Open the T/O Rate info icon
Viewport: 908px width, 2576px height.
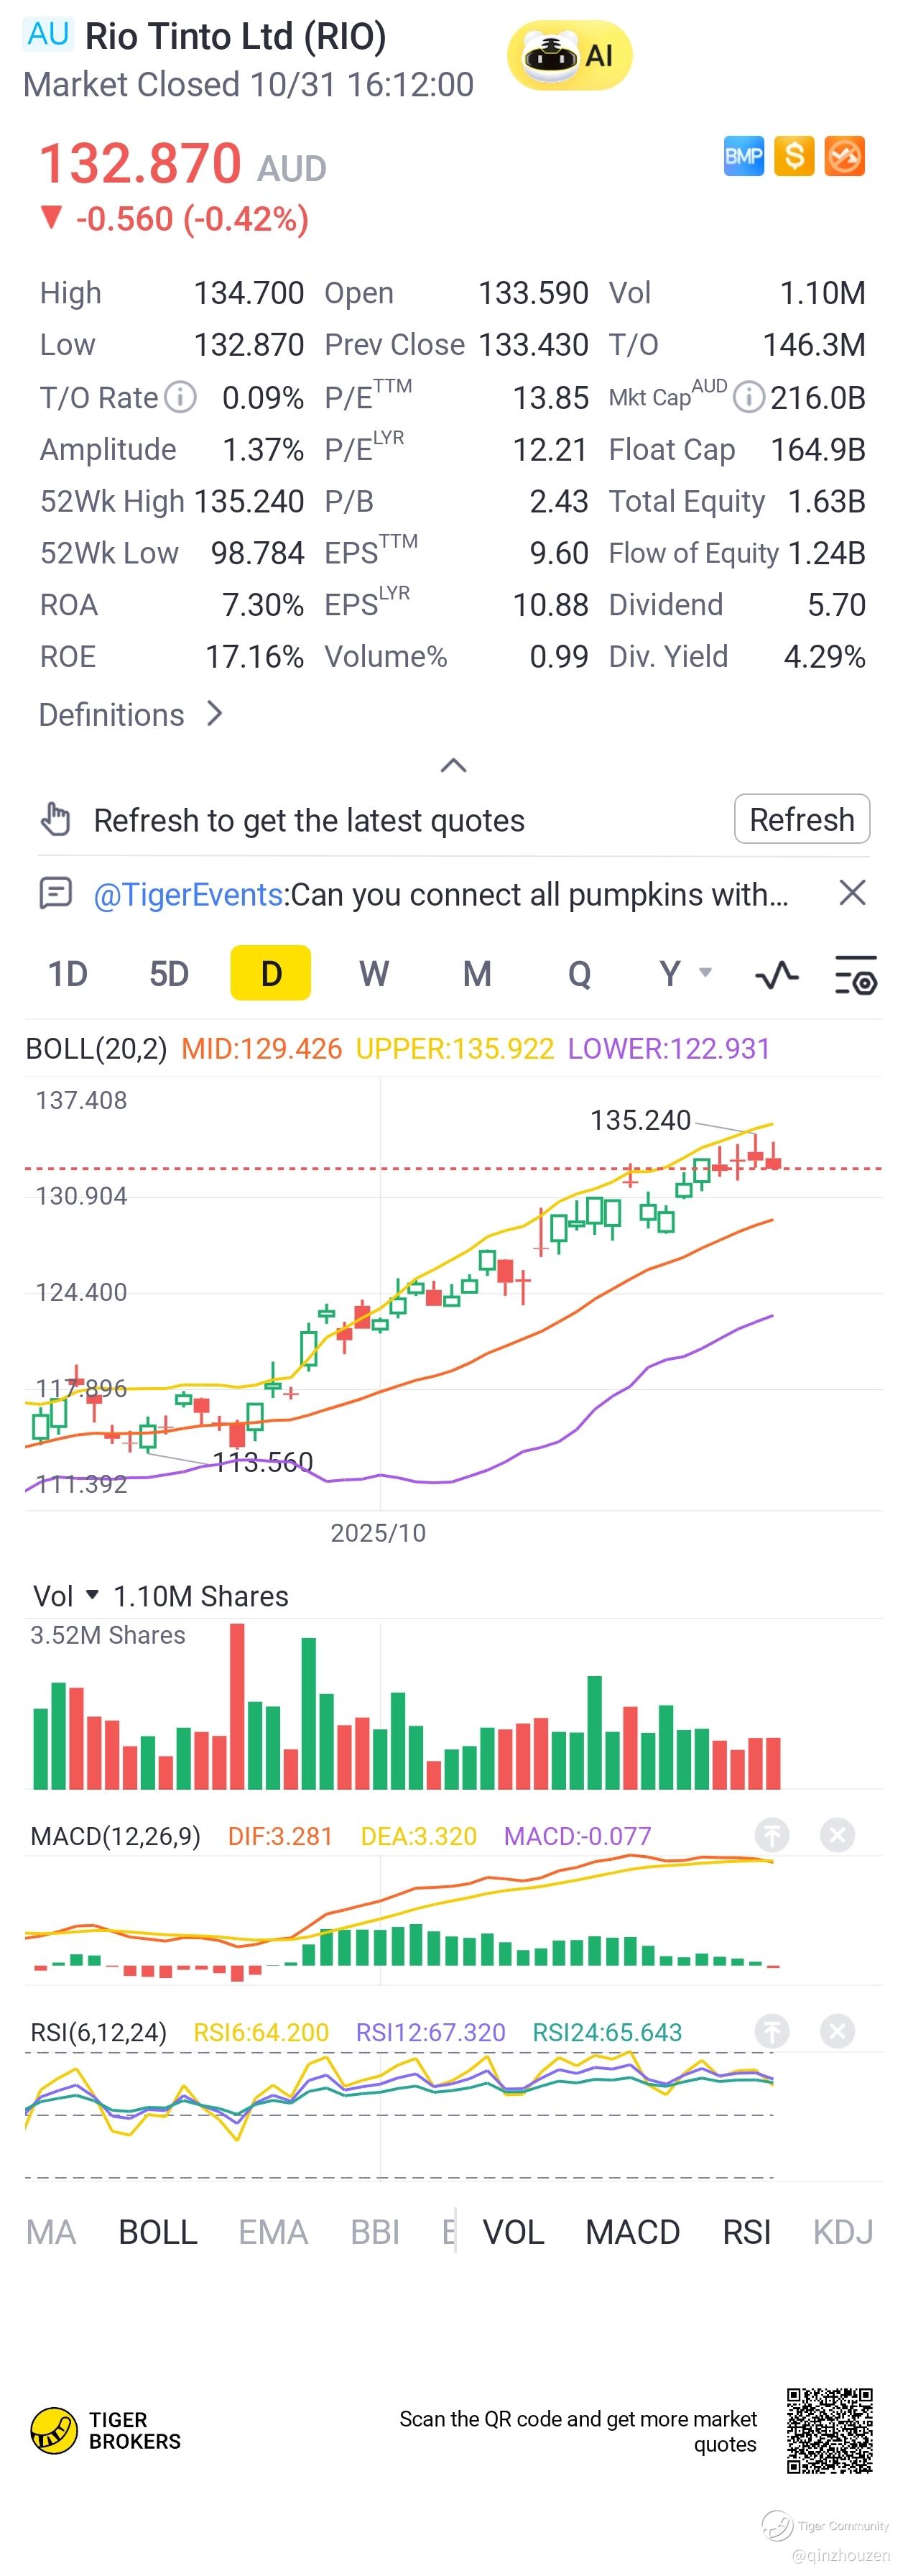[x=180, y=397]
